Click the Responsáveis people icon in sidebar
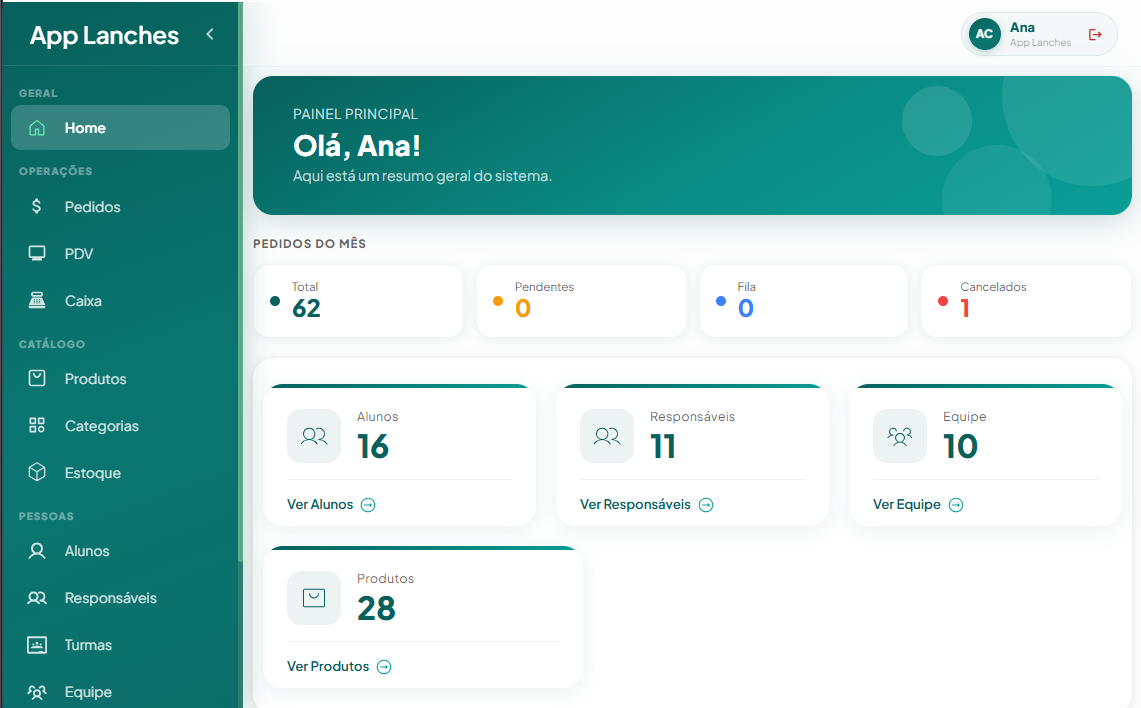Image resolution: width=1141 pixels, height=708 pixels. point(36,598)
